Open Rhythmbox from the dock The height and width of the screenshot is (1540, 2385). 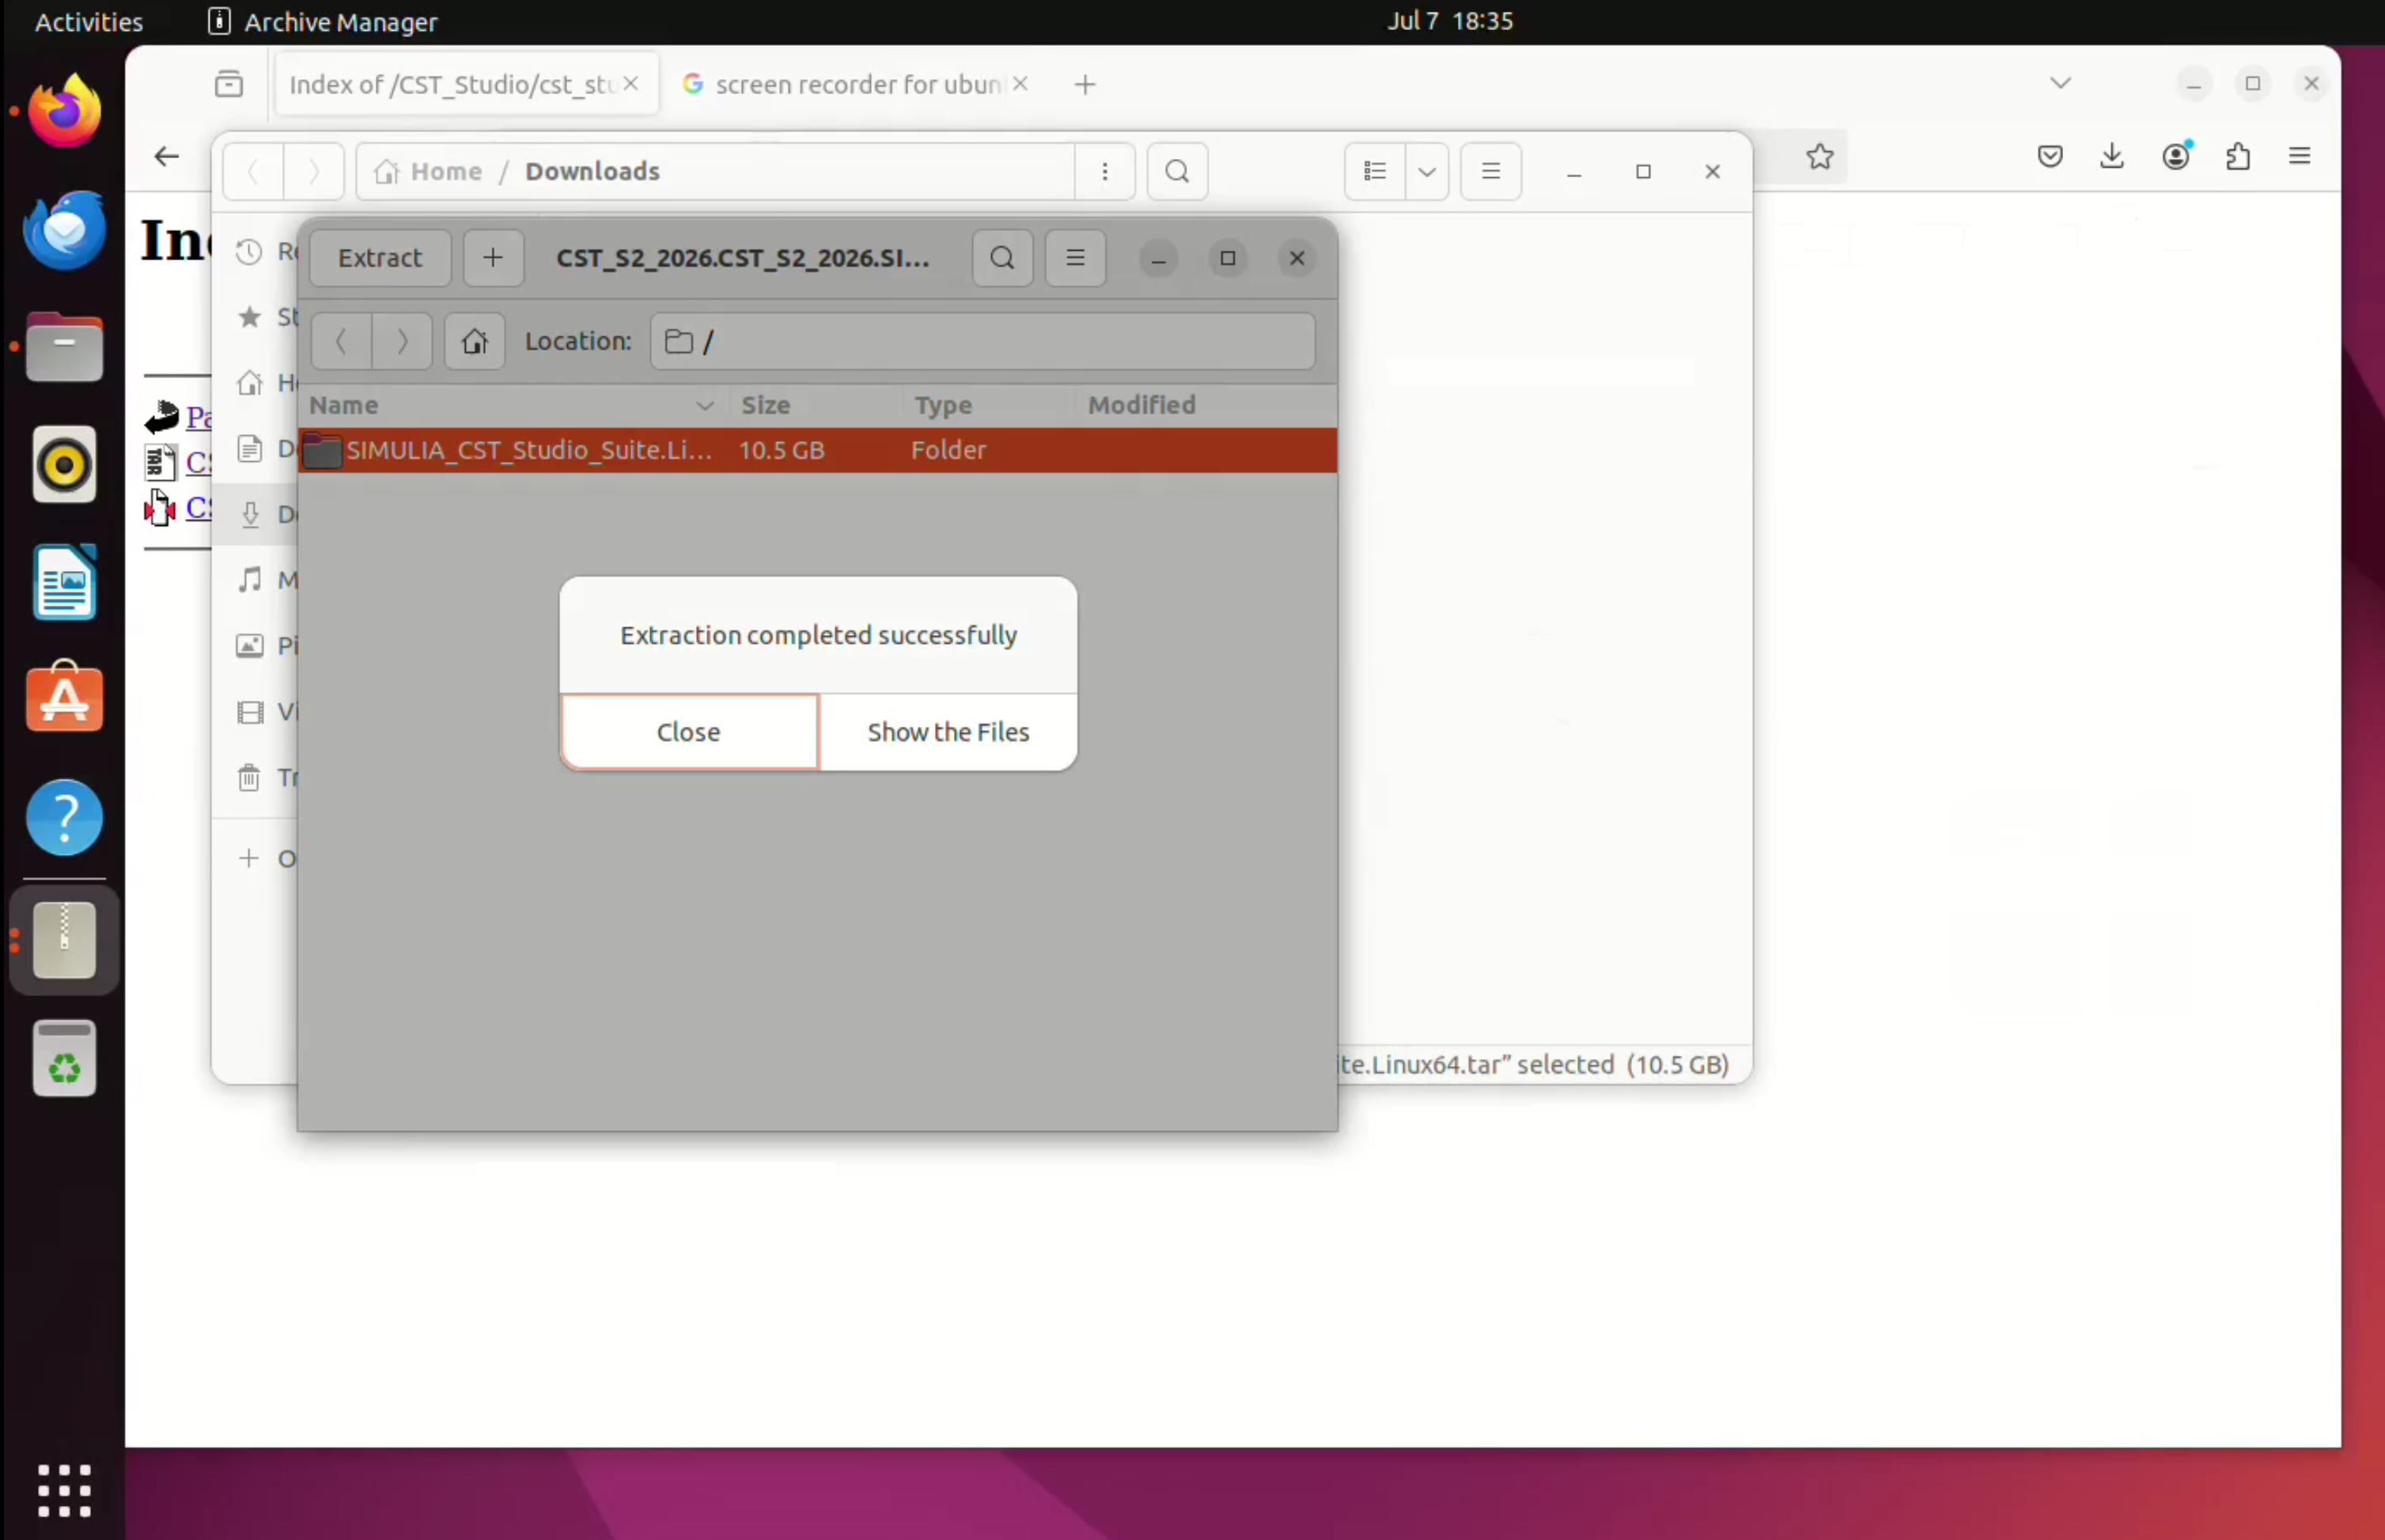pyautogui.click(x=64, y=465)
